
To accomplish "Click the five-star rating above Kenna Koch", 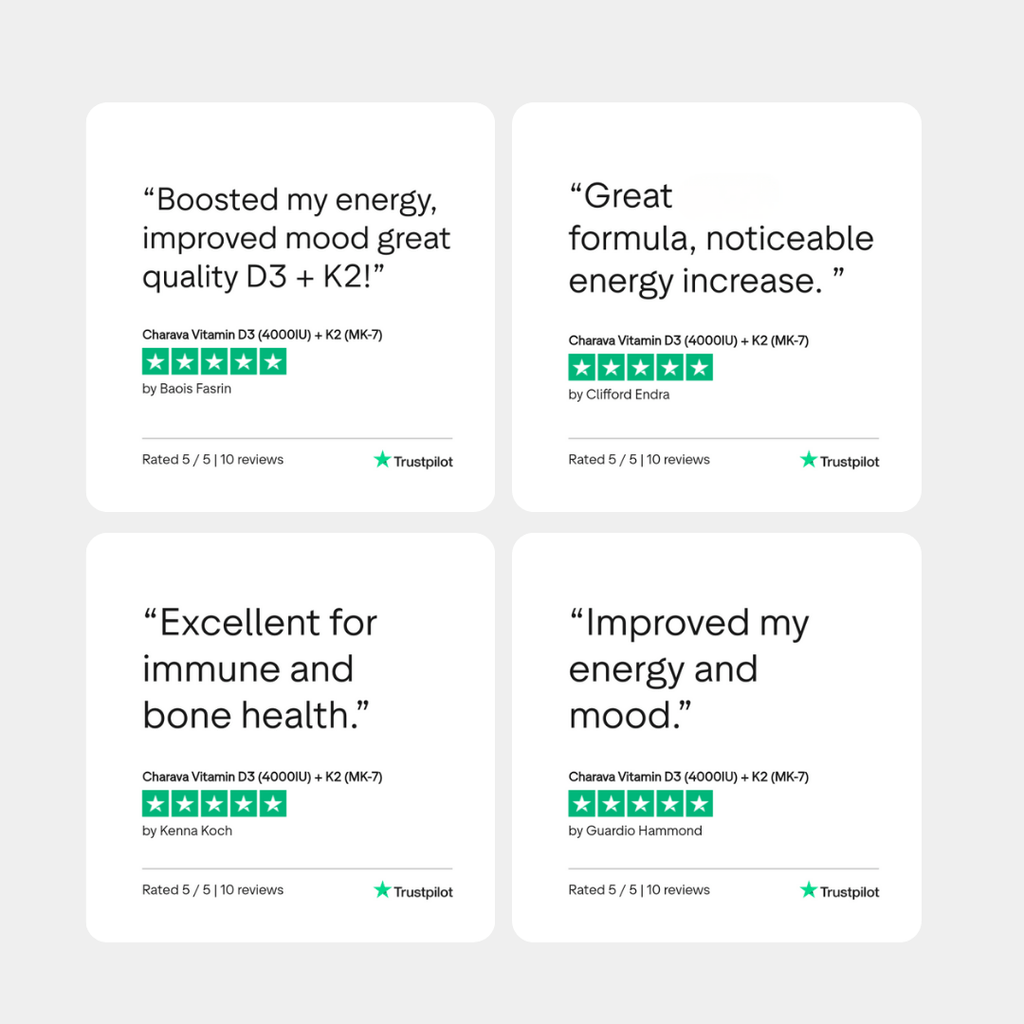I will point(214,803).
